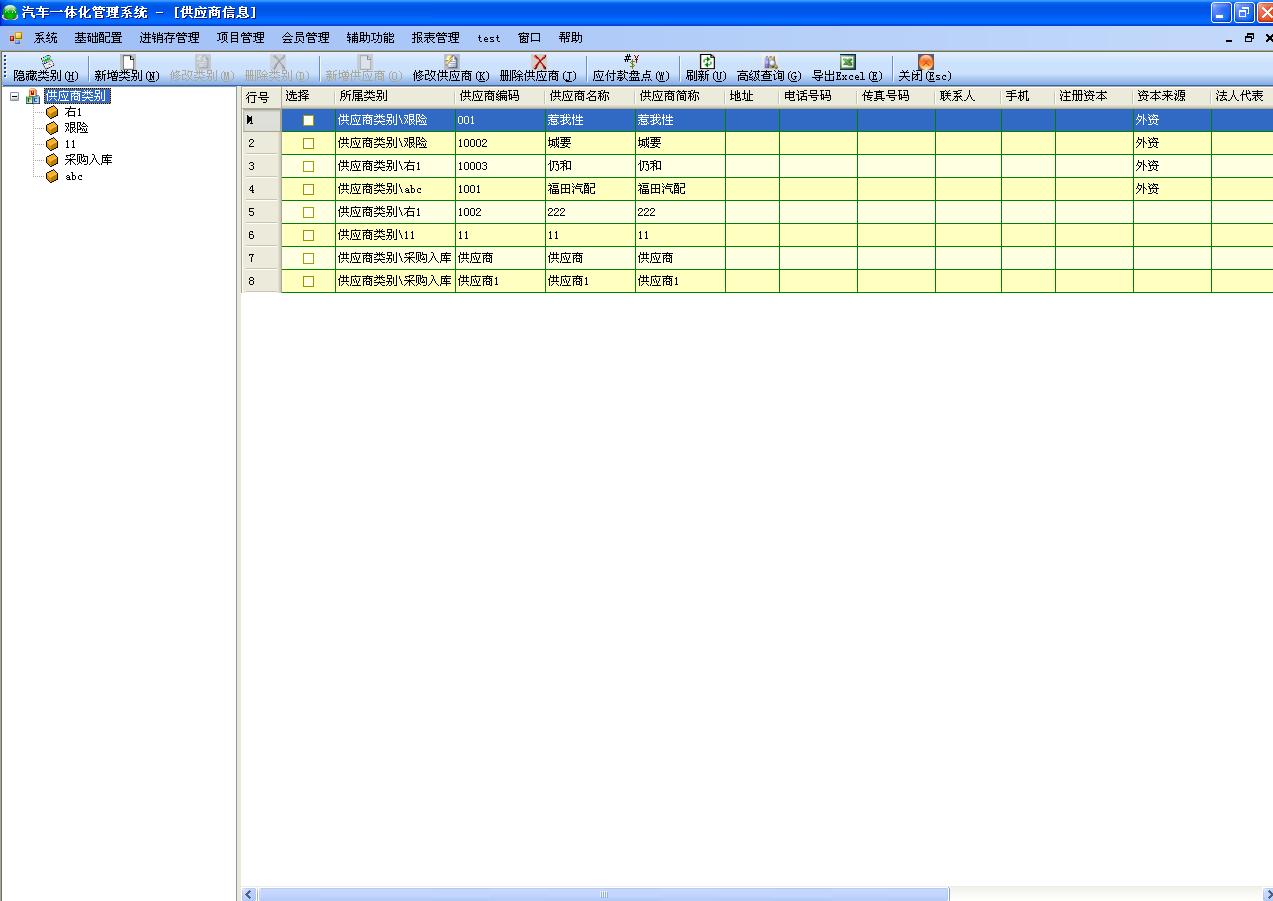Open the 辅助功能 menu
This screenshot has height=901, width=1273.
370,38
